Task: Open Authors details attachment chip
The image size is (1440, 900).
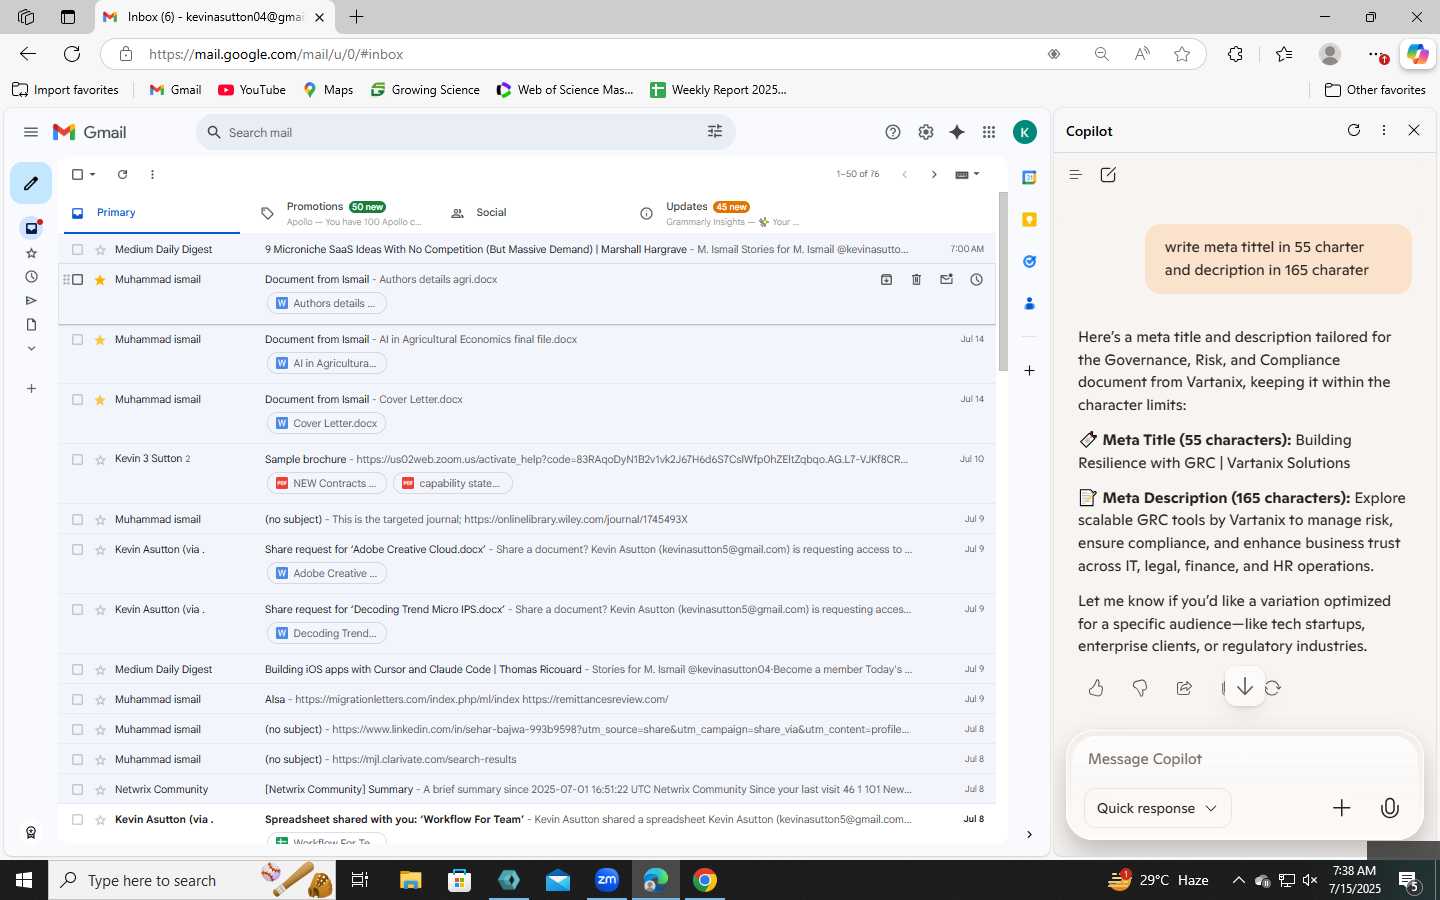Action: click(x=327, y=303)
